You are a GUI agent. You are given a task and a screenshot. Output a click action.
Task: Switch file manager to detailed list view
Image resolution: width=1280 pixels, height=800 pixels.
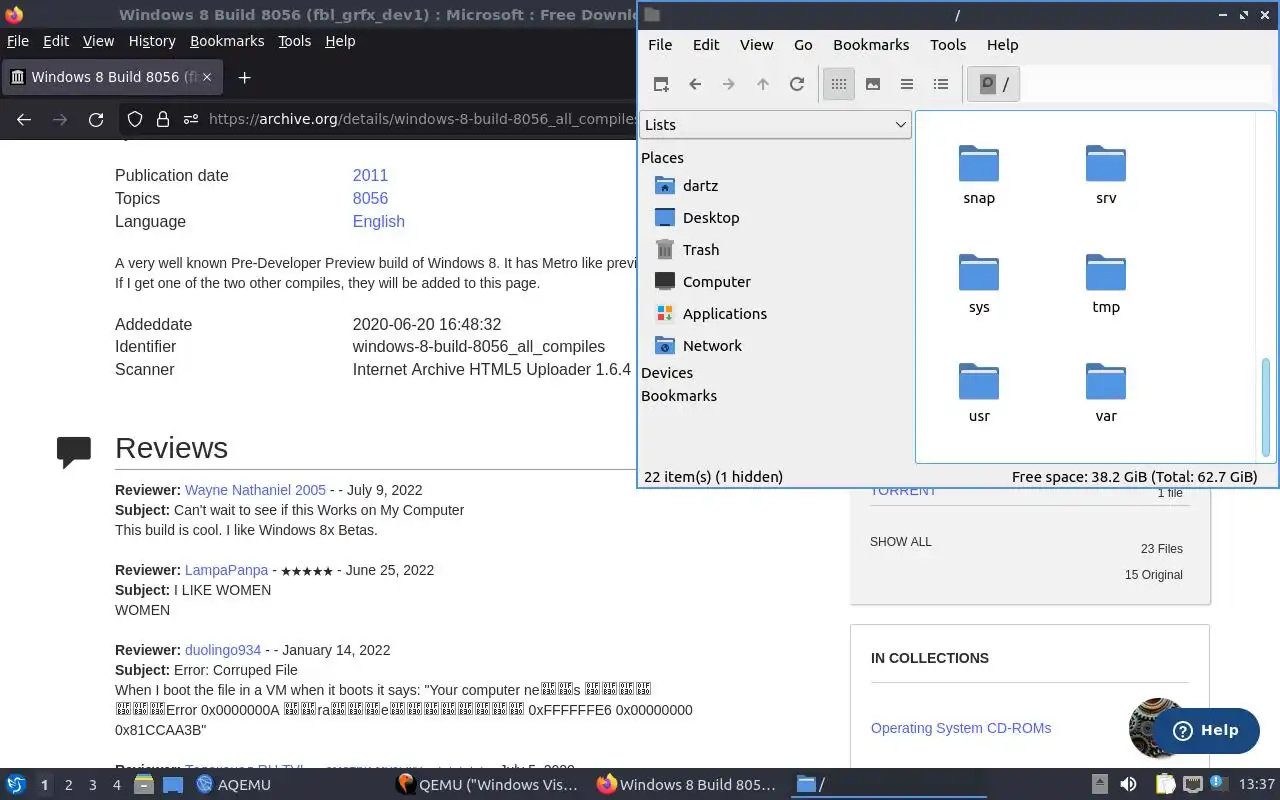click(x=941, y=84)
